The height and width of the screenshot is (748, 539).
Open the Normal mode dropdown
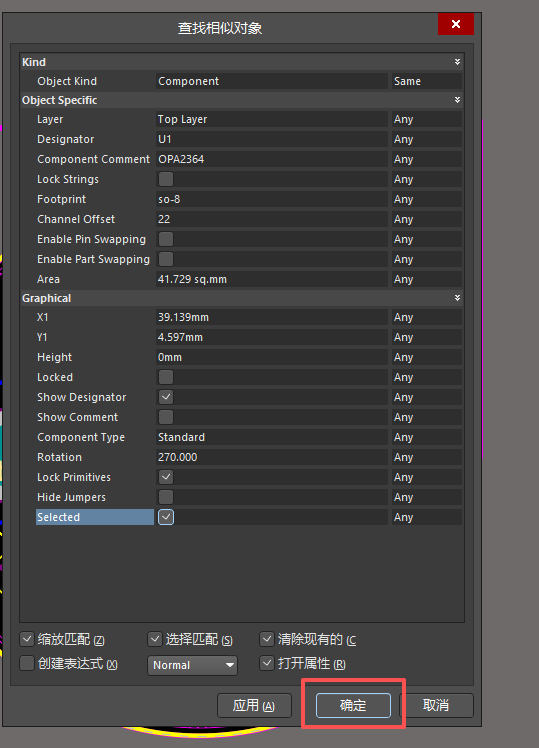192,665
